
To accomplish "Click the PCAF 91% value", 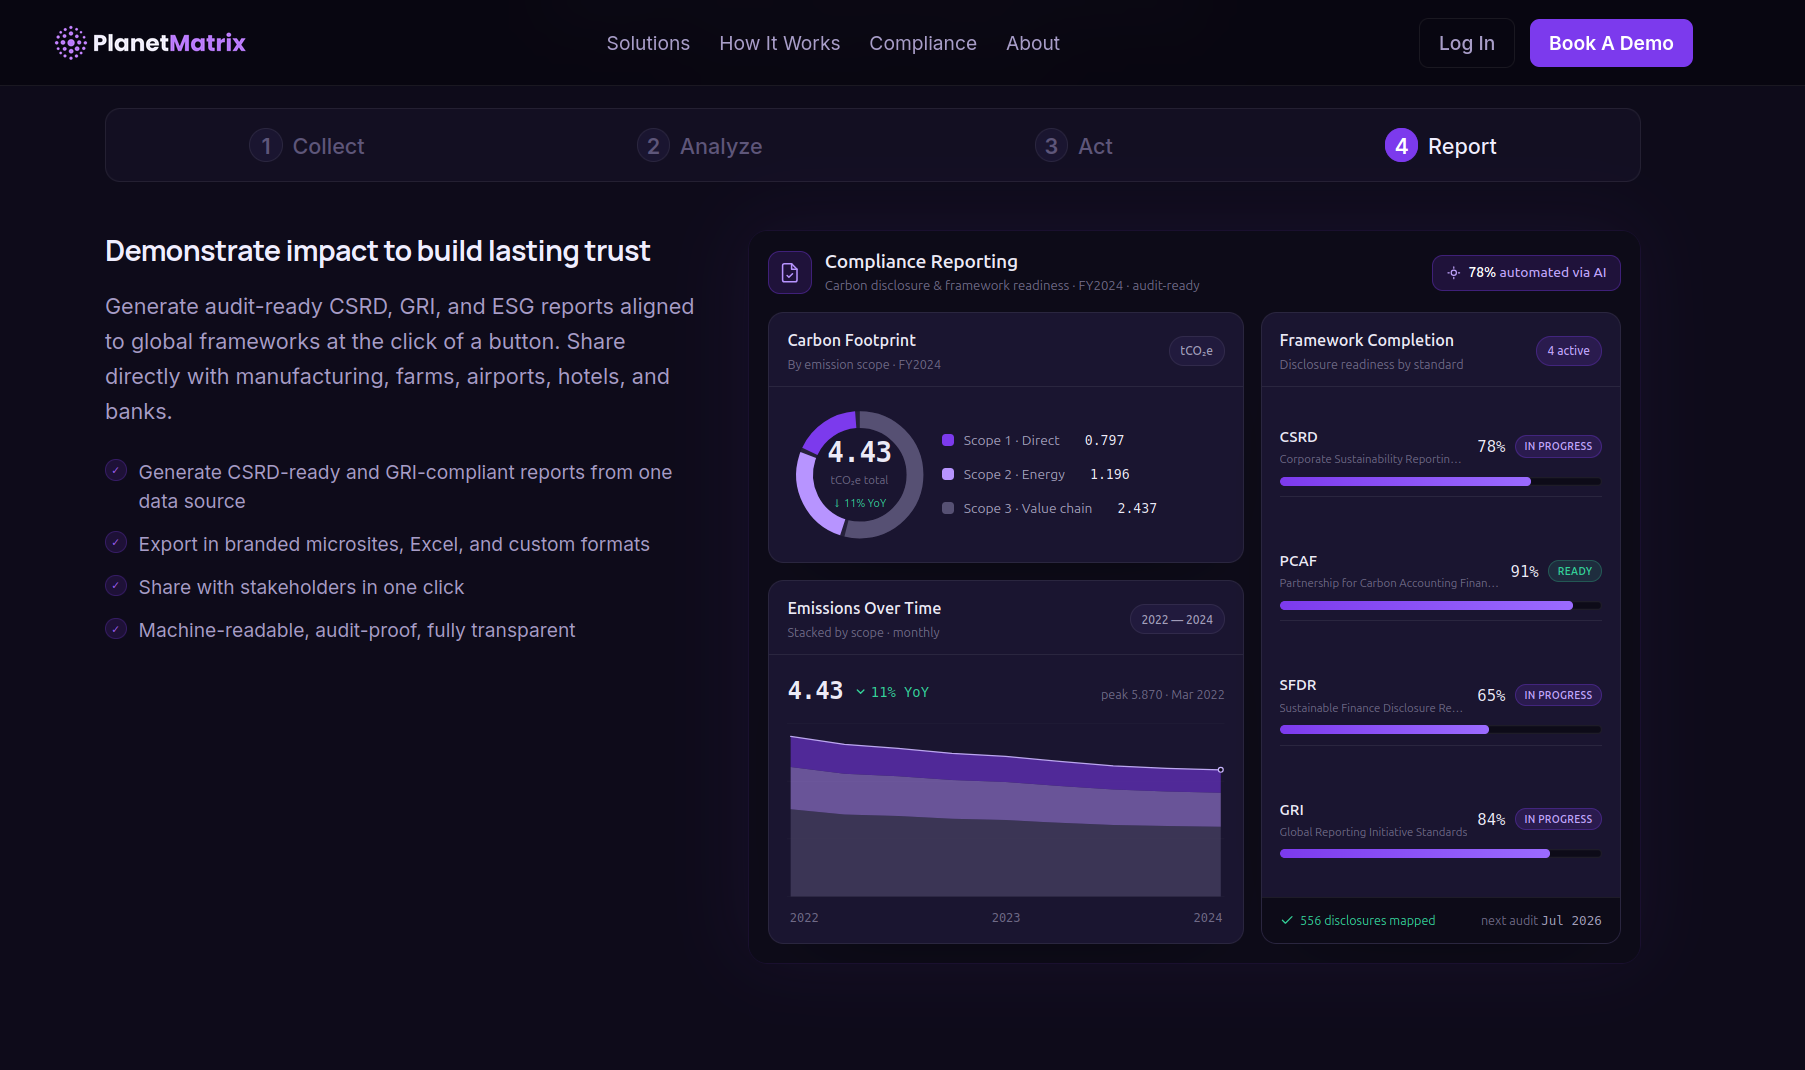I will click(1524, 572).
